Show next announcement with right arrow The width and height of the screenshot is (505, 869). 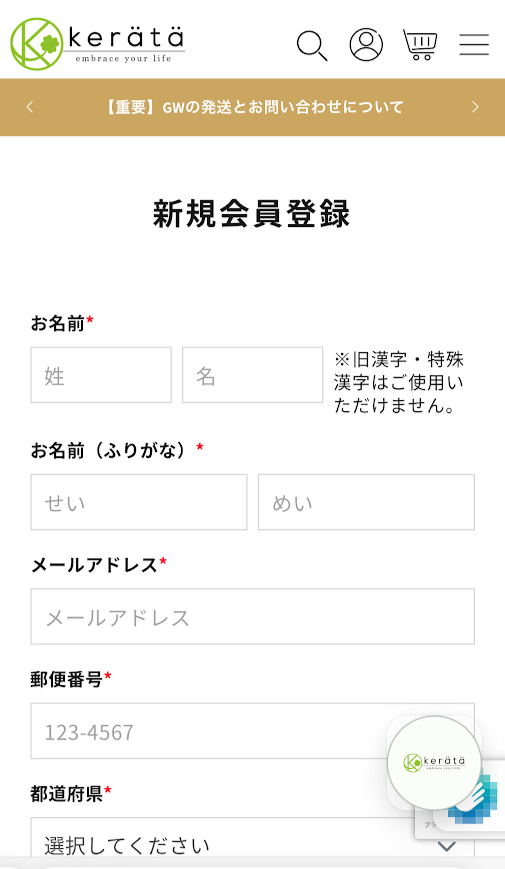(x=475, y=107)
